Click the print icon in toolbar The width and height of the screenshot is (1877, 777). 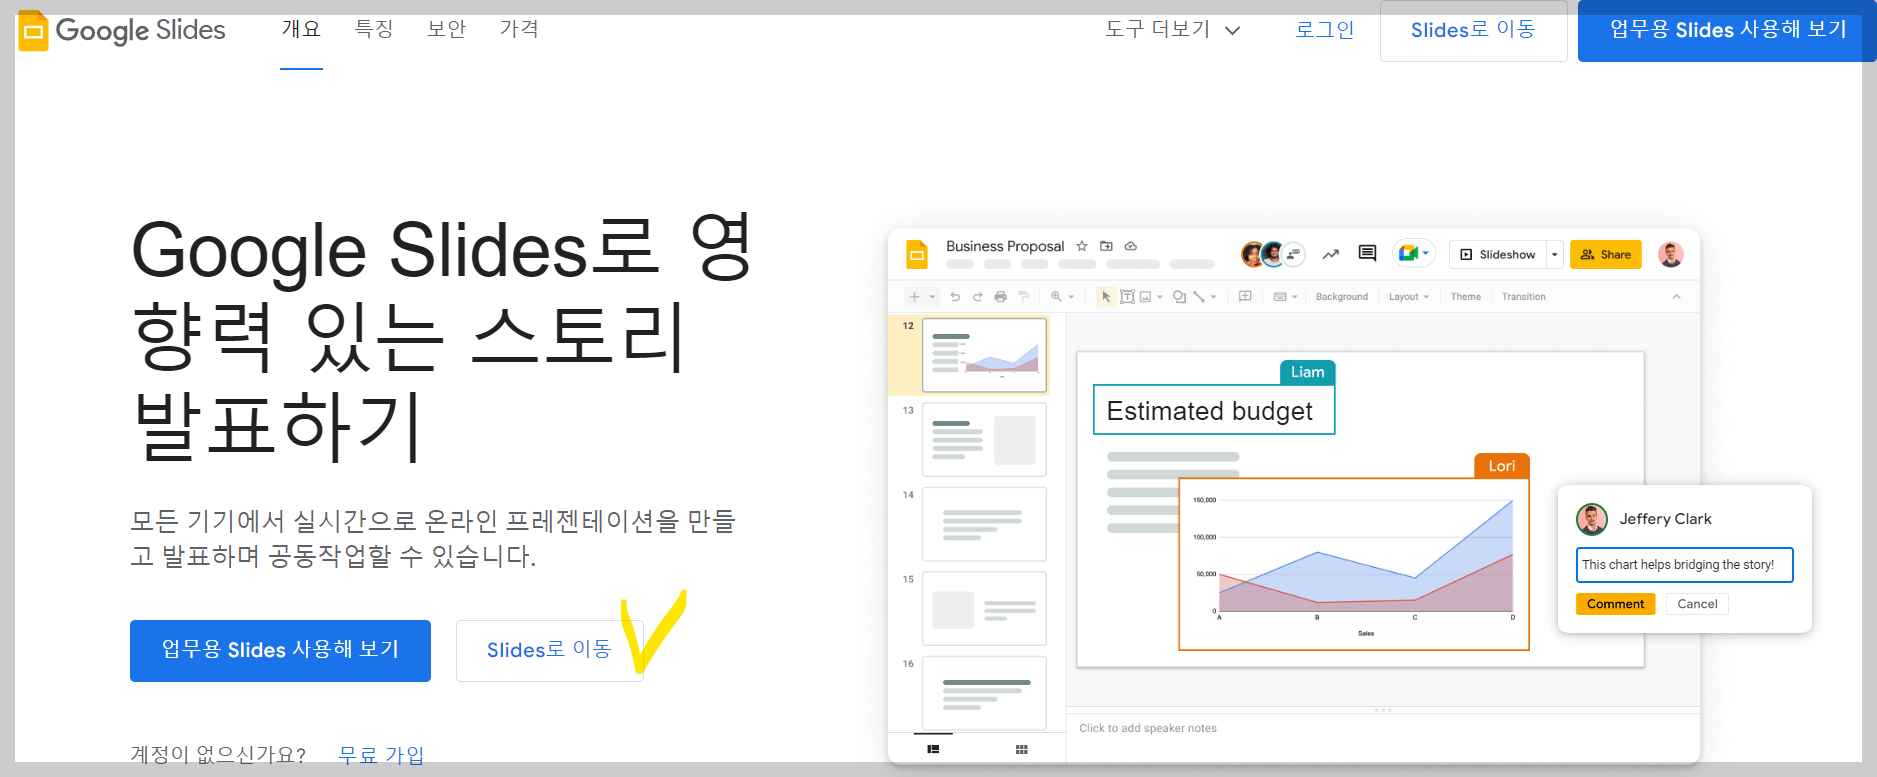[1000, 297]
